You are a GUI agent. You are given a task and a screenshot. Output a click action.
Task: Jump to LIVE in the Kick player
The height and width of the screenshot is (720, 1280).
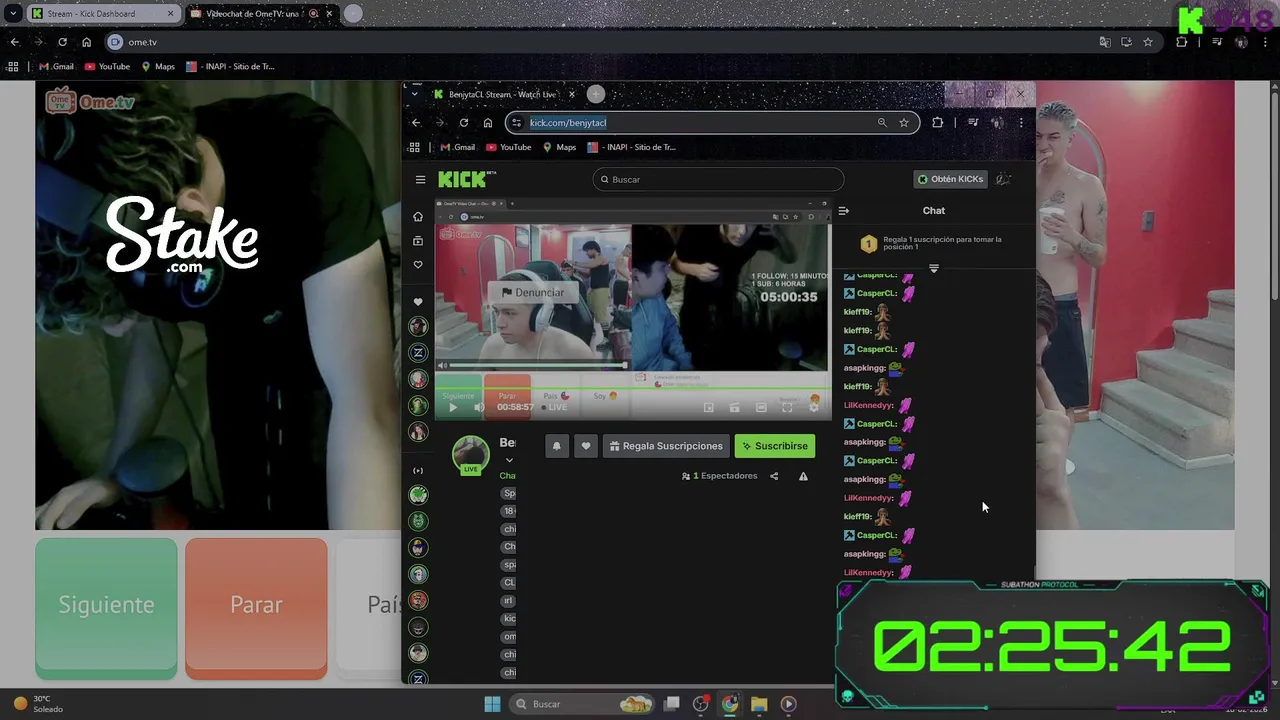click(555, 407)
